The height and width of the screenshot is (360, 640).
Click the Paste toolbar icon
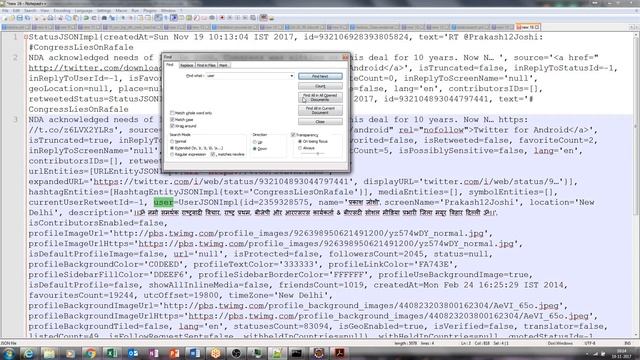tap(76, 18)
